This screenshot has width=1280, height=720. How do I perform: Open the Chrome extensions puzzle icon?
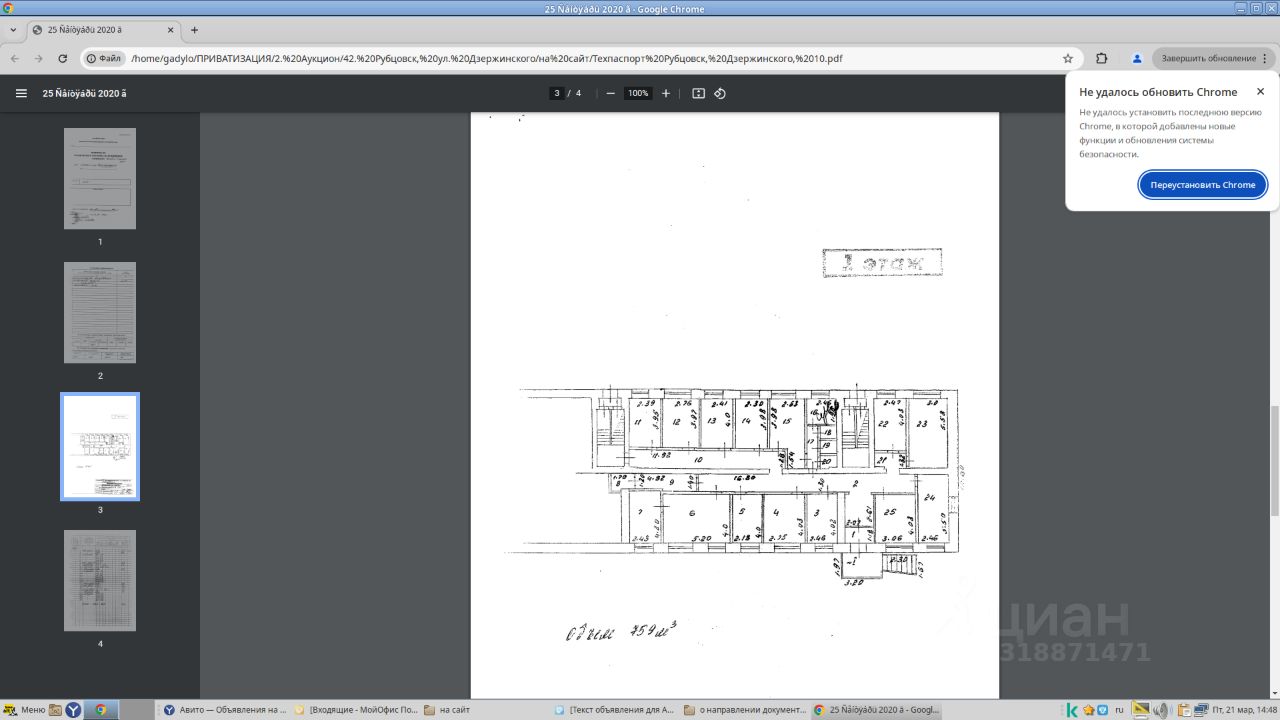click(1102, 58)
